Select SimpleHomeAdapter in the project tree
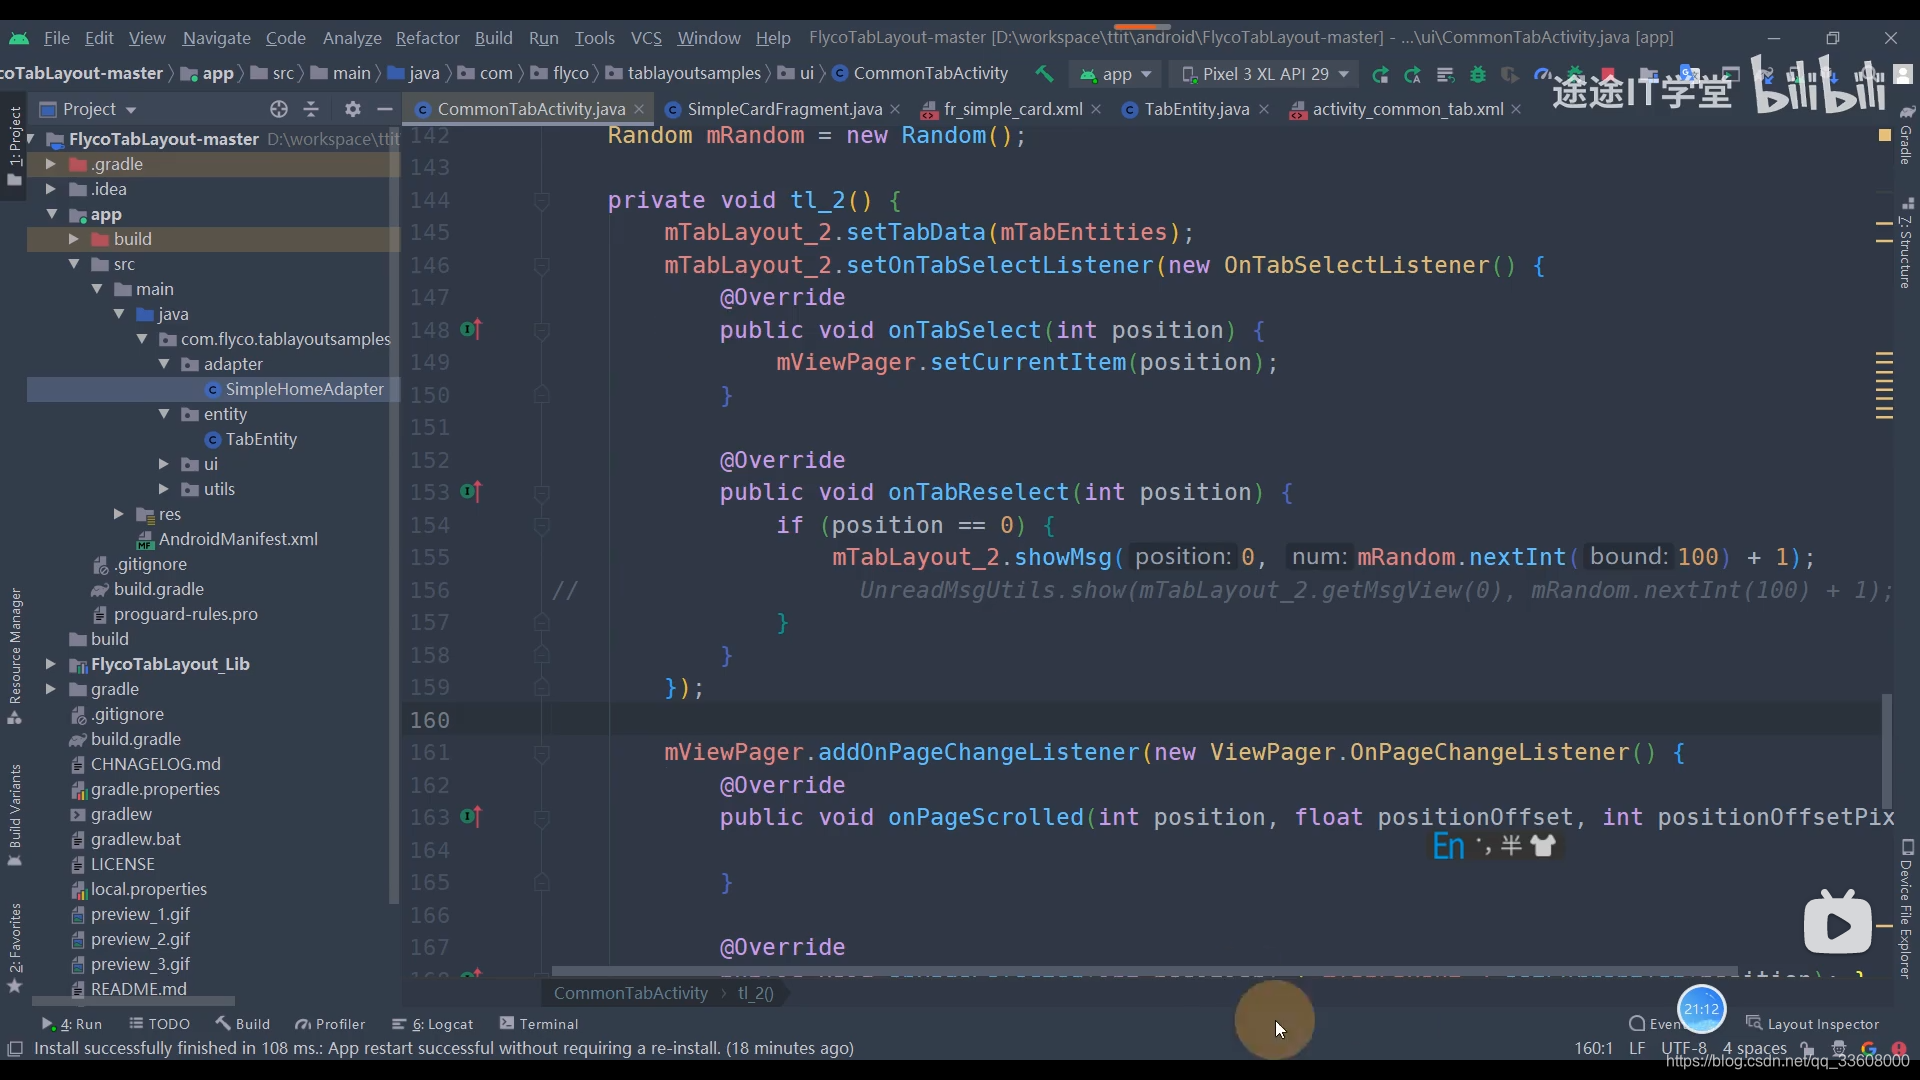 pyautogui.click(x=304, y=389)
